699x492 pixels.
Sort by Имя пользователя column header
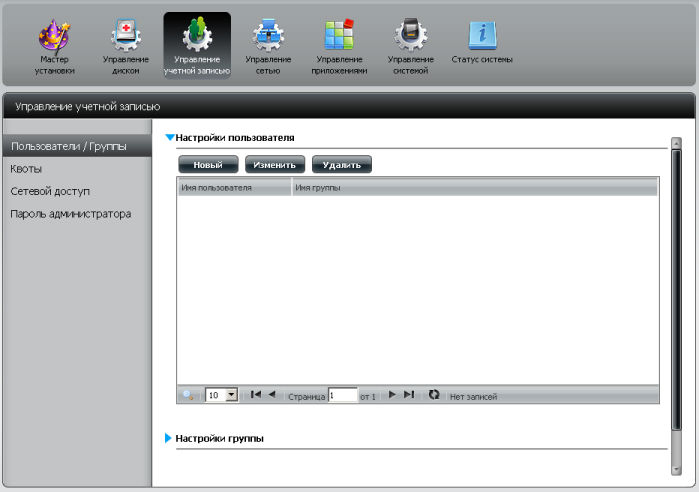(x=234, y=188)
